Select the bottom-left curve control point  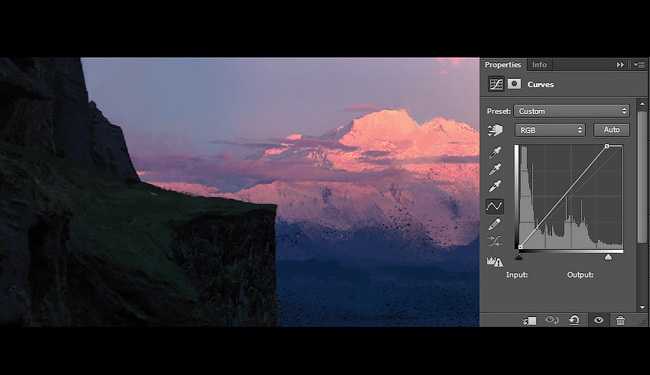[x=520, y=247]
